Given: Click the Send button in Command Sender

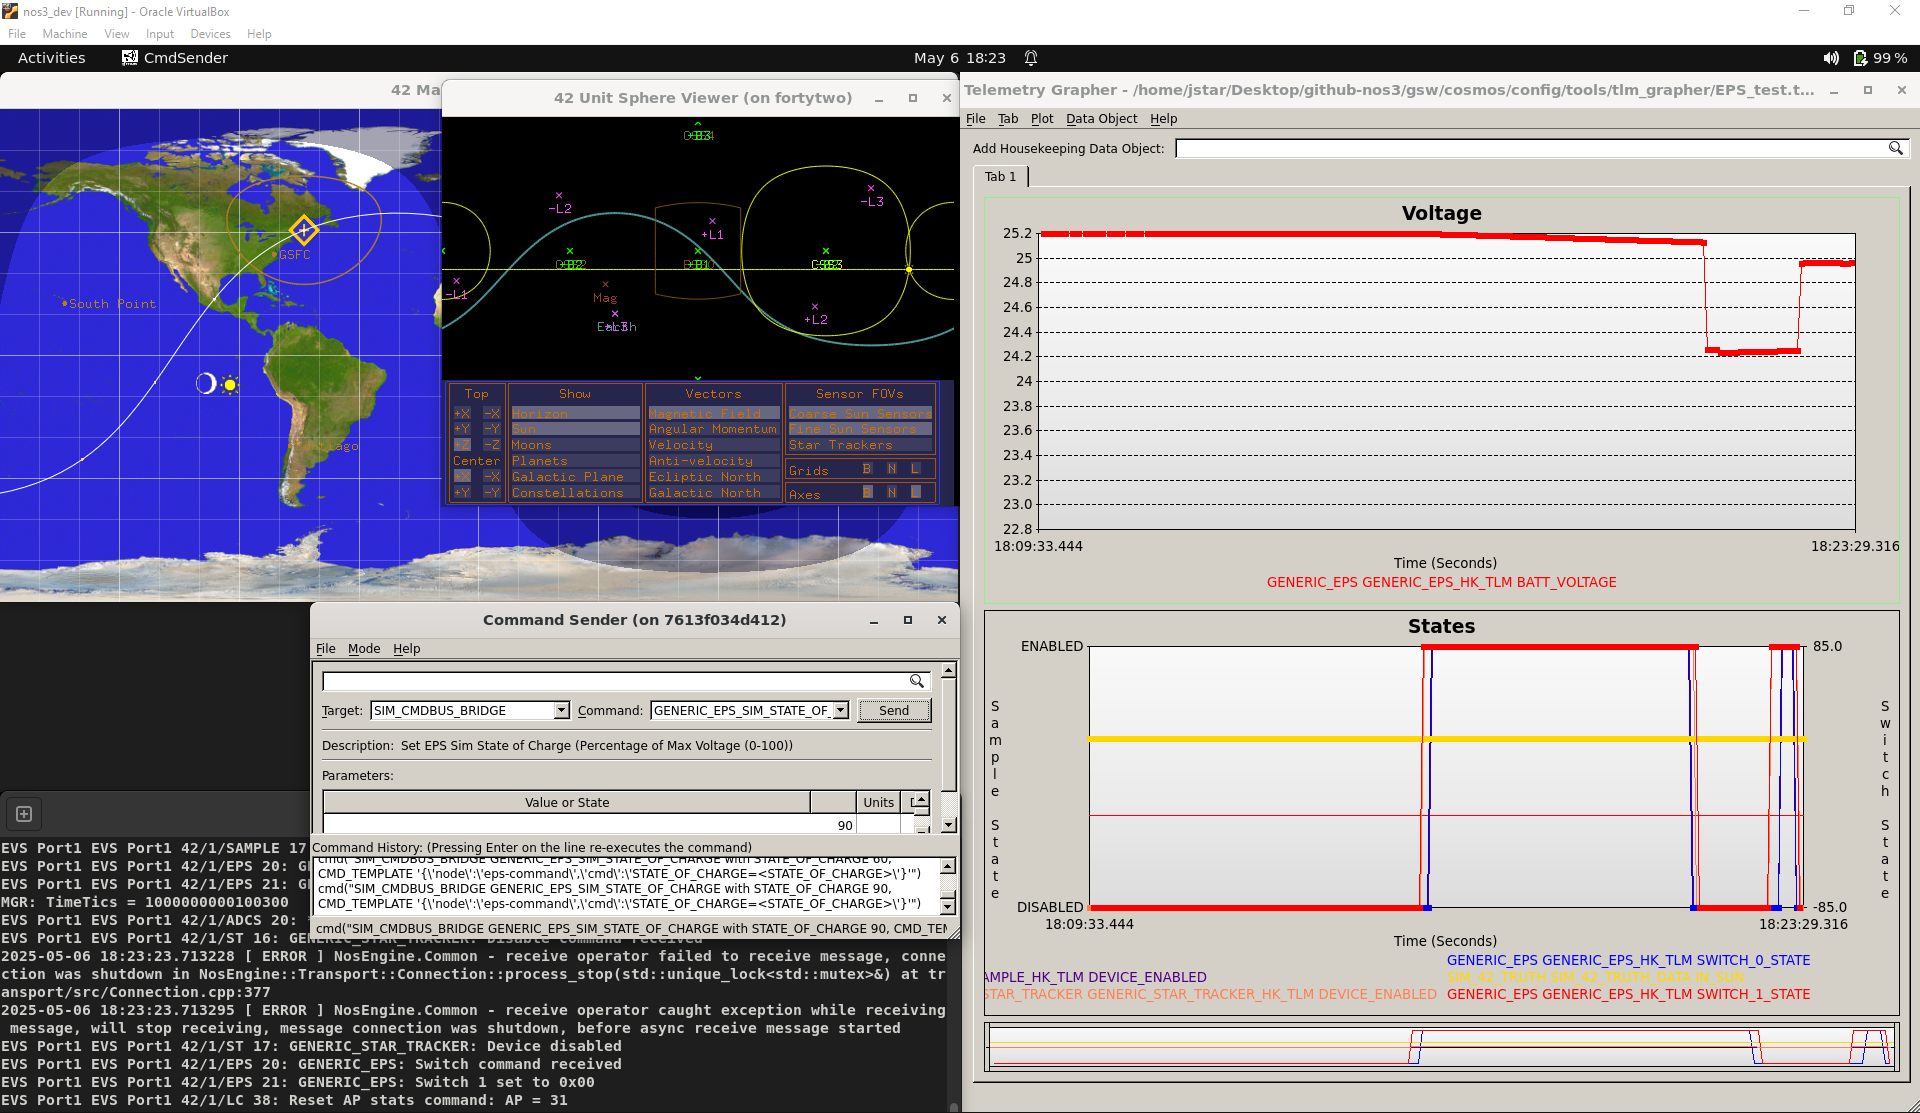Looking at the screenshot, I should 894,710.
